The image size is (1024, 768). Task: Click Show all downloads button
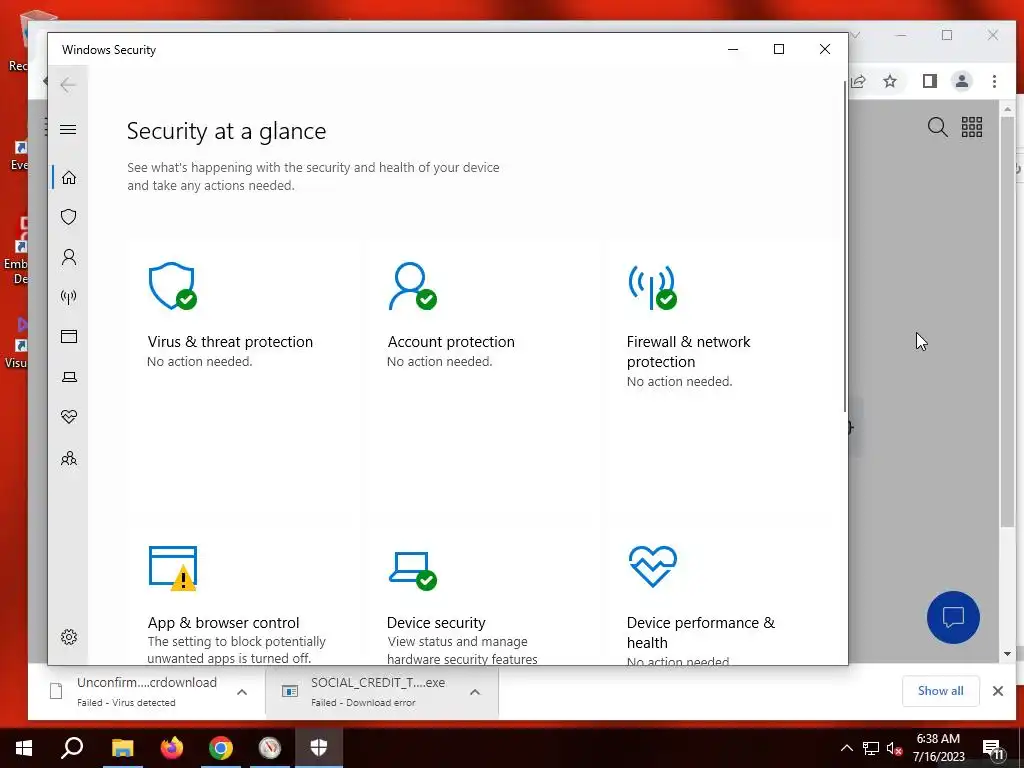point(940,691)
